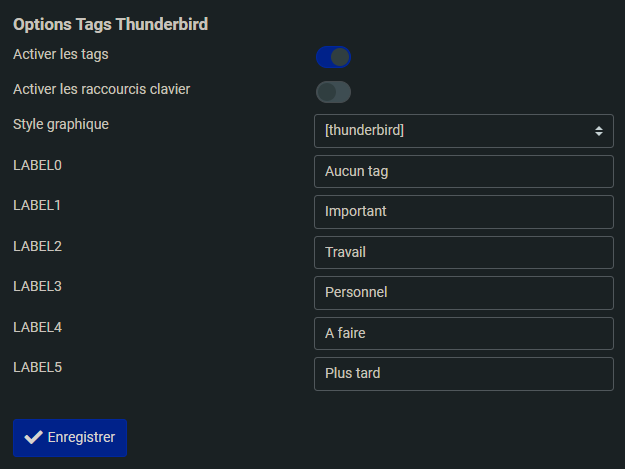Click the Enregistrer button text
This screenshot has width=625, height=469.
(81, 437)
